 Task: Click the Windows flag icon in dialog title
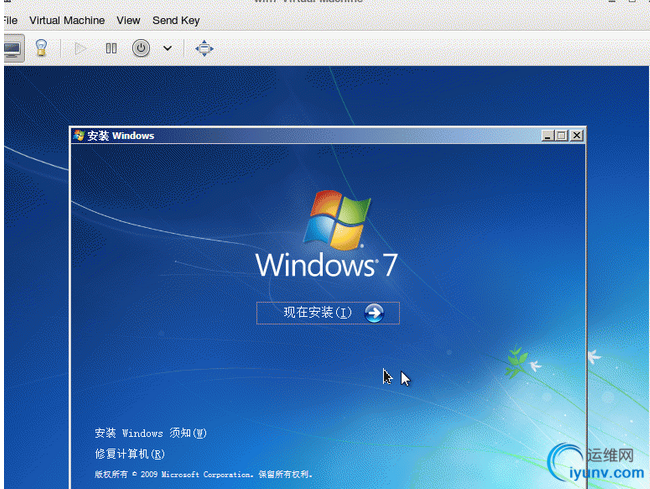[x=79, y=136]
